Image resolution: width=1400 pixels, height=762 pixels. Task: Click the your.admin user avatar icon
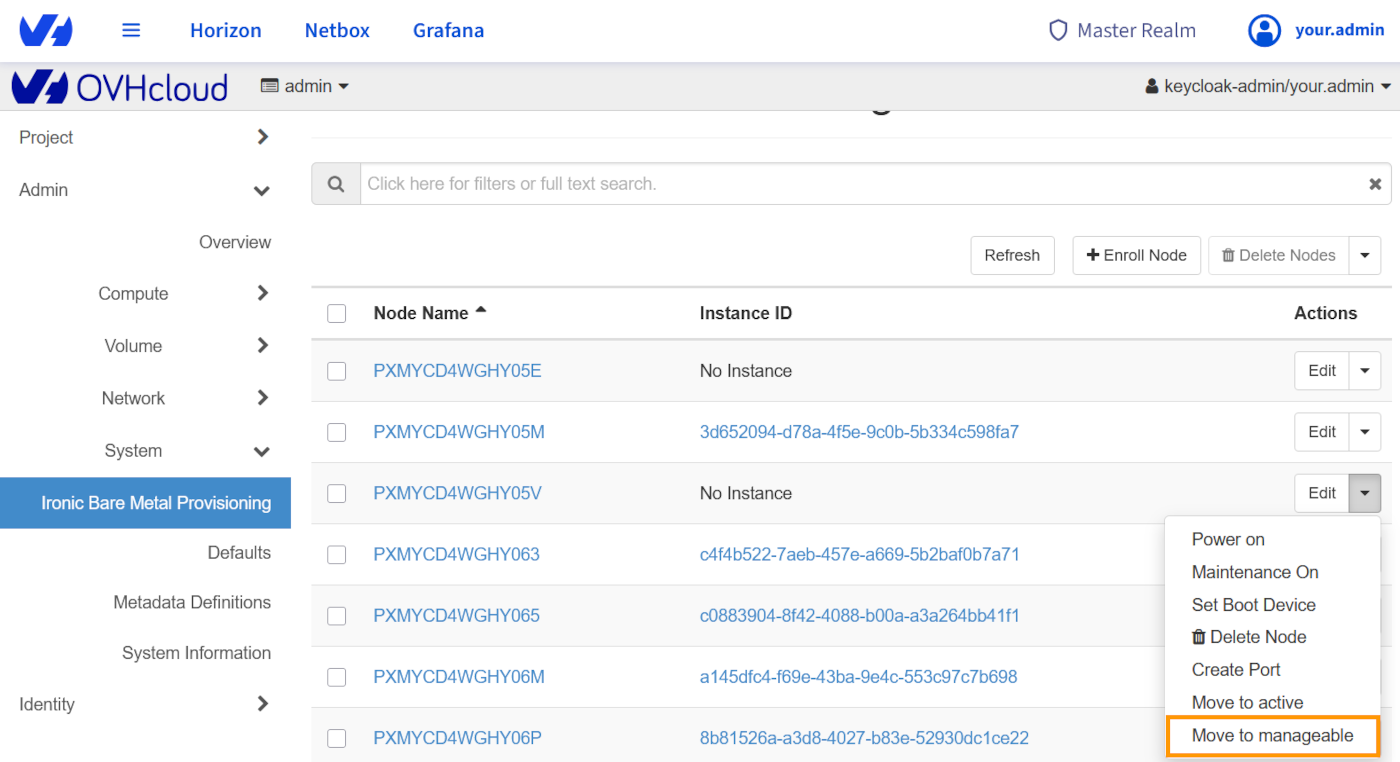(x=1264, y=30)
